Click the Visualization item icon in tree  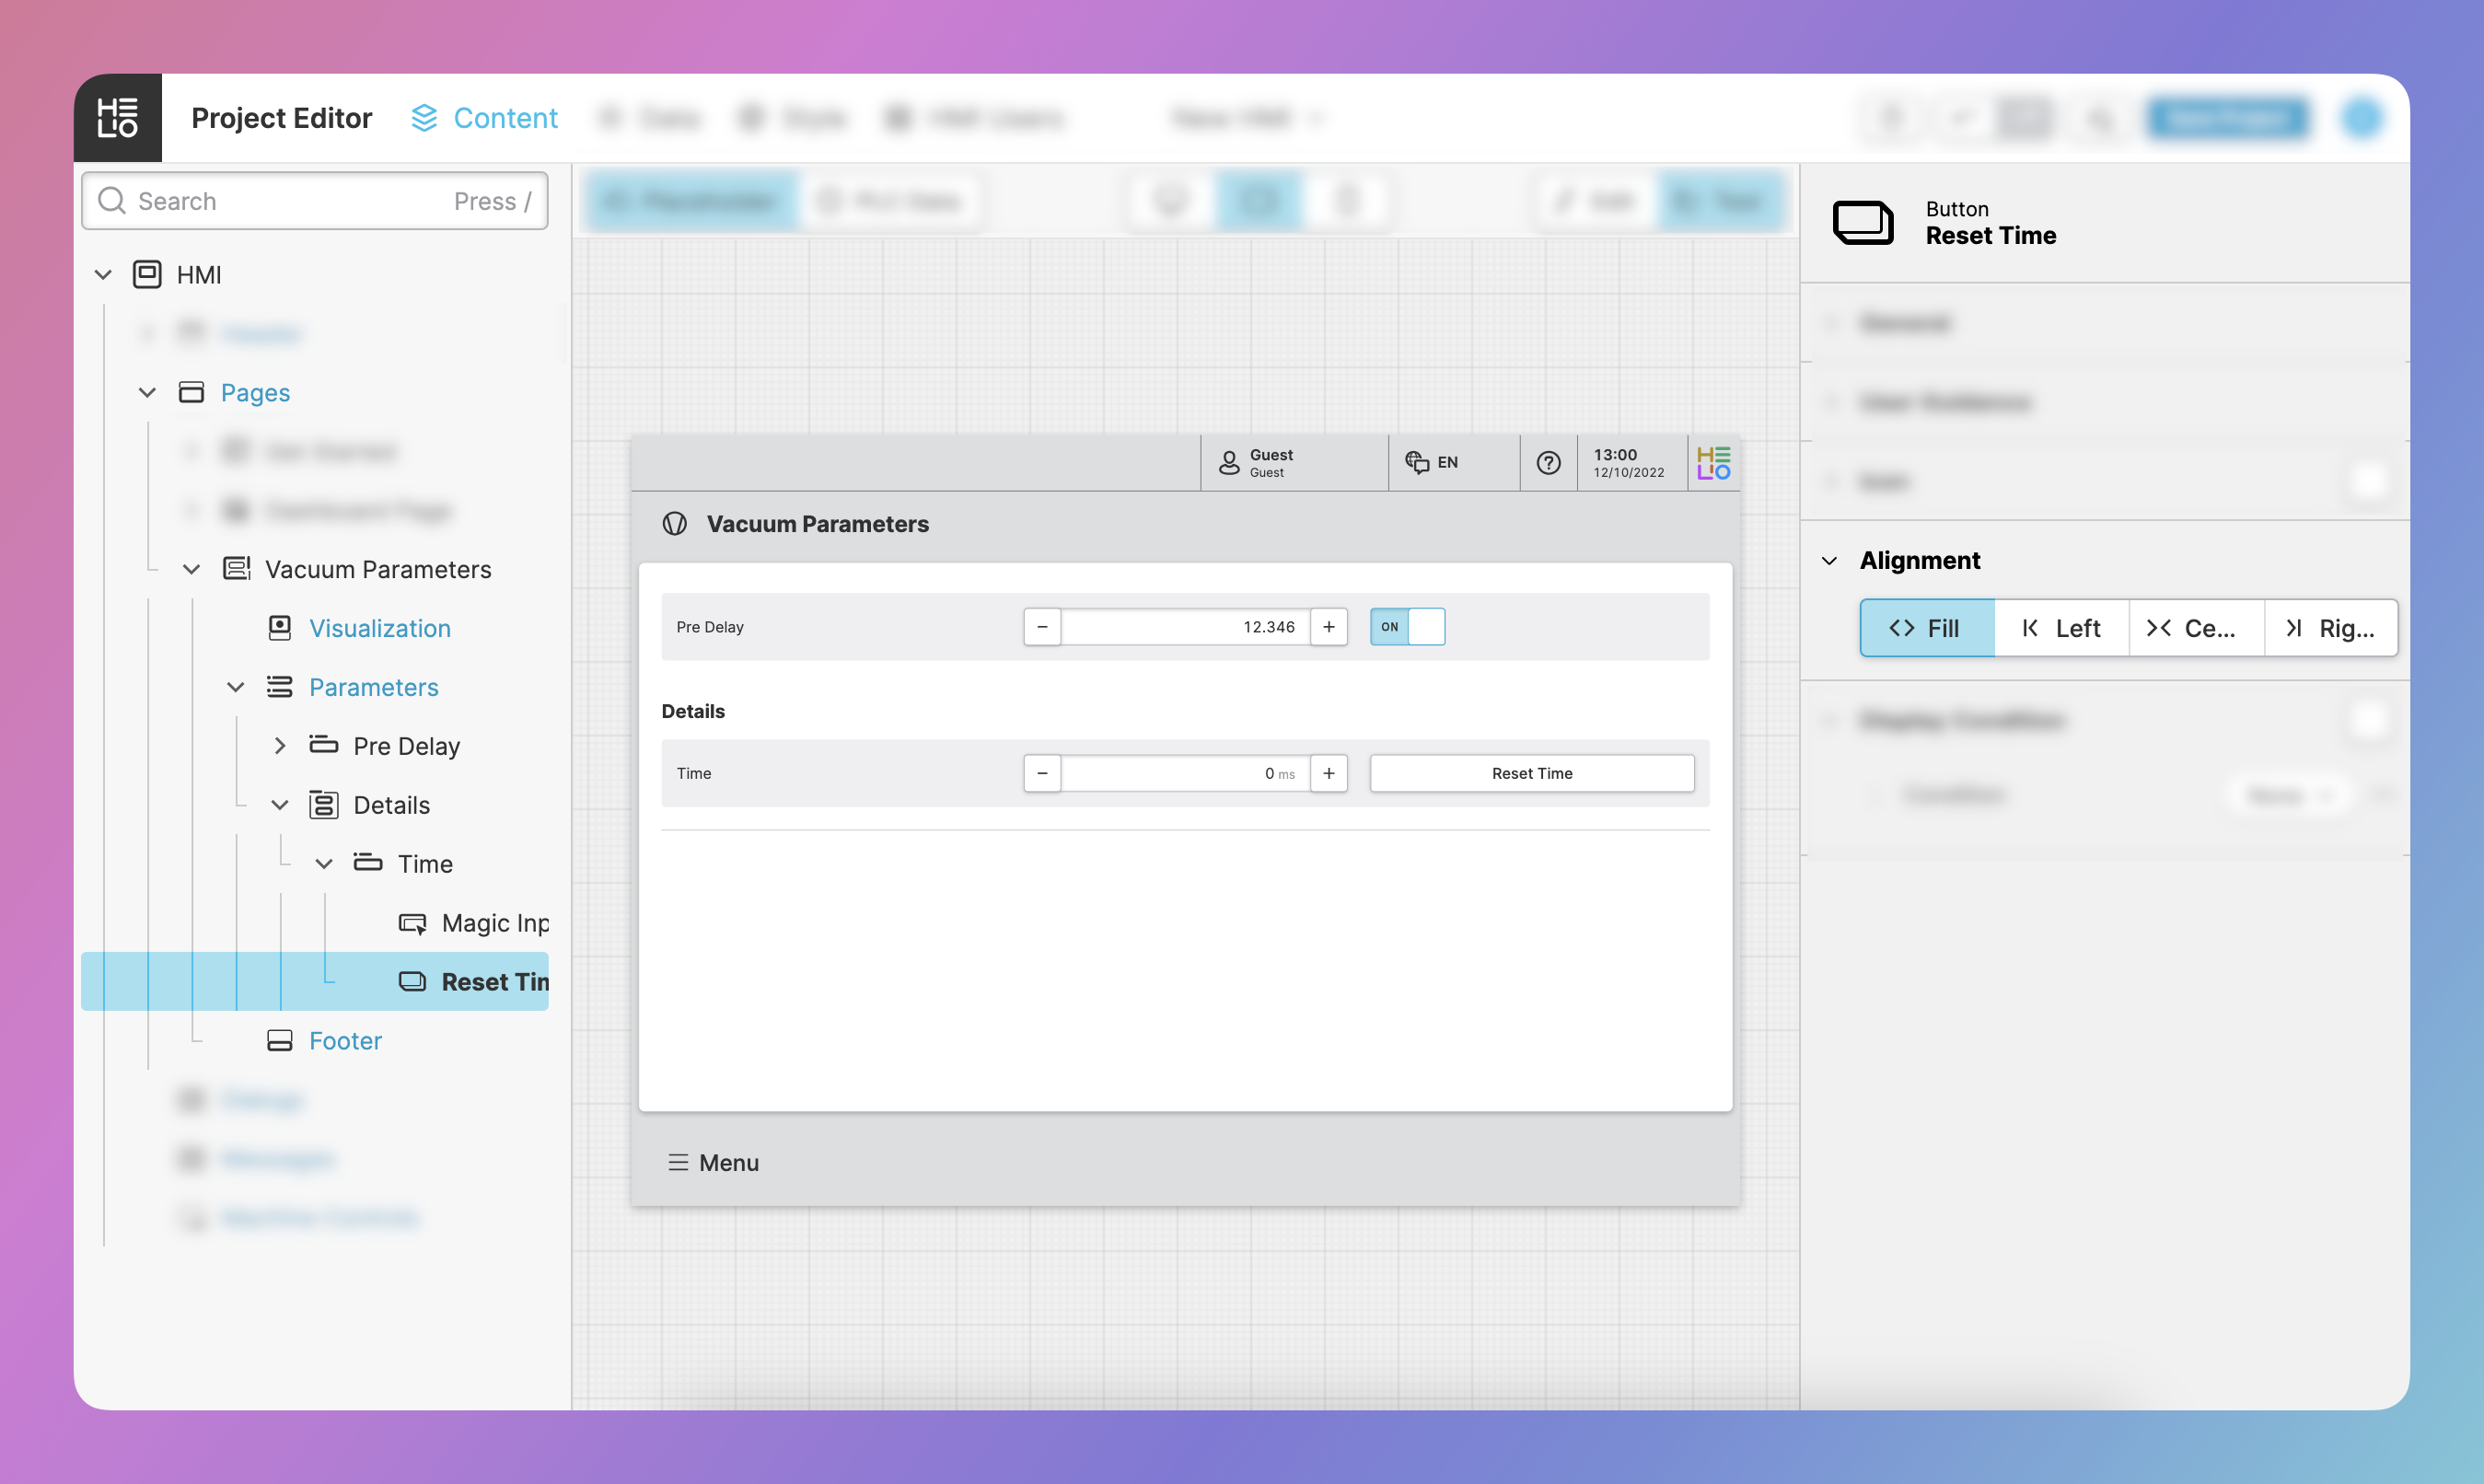tap(279, 628)
